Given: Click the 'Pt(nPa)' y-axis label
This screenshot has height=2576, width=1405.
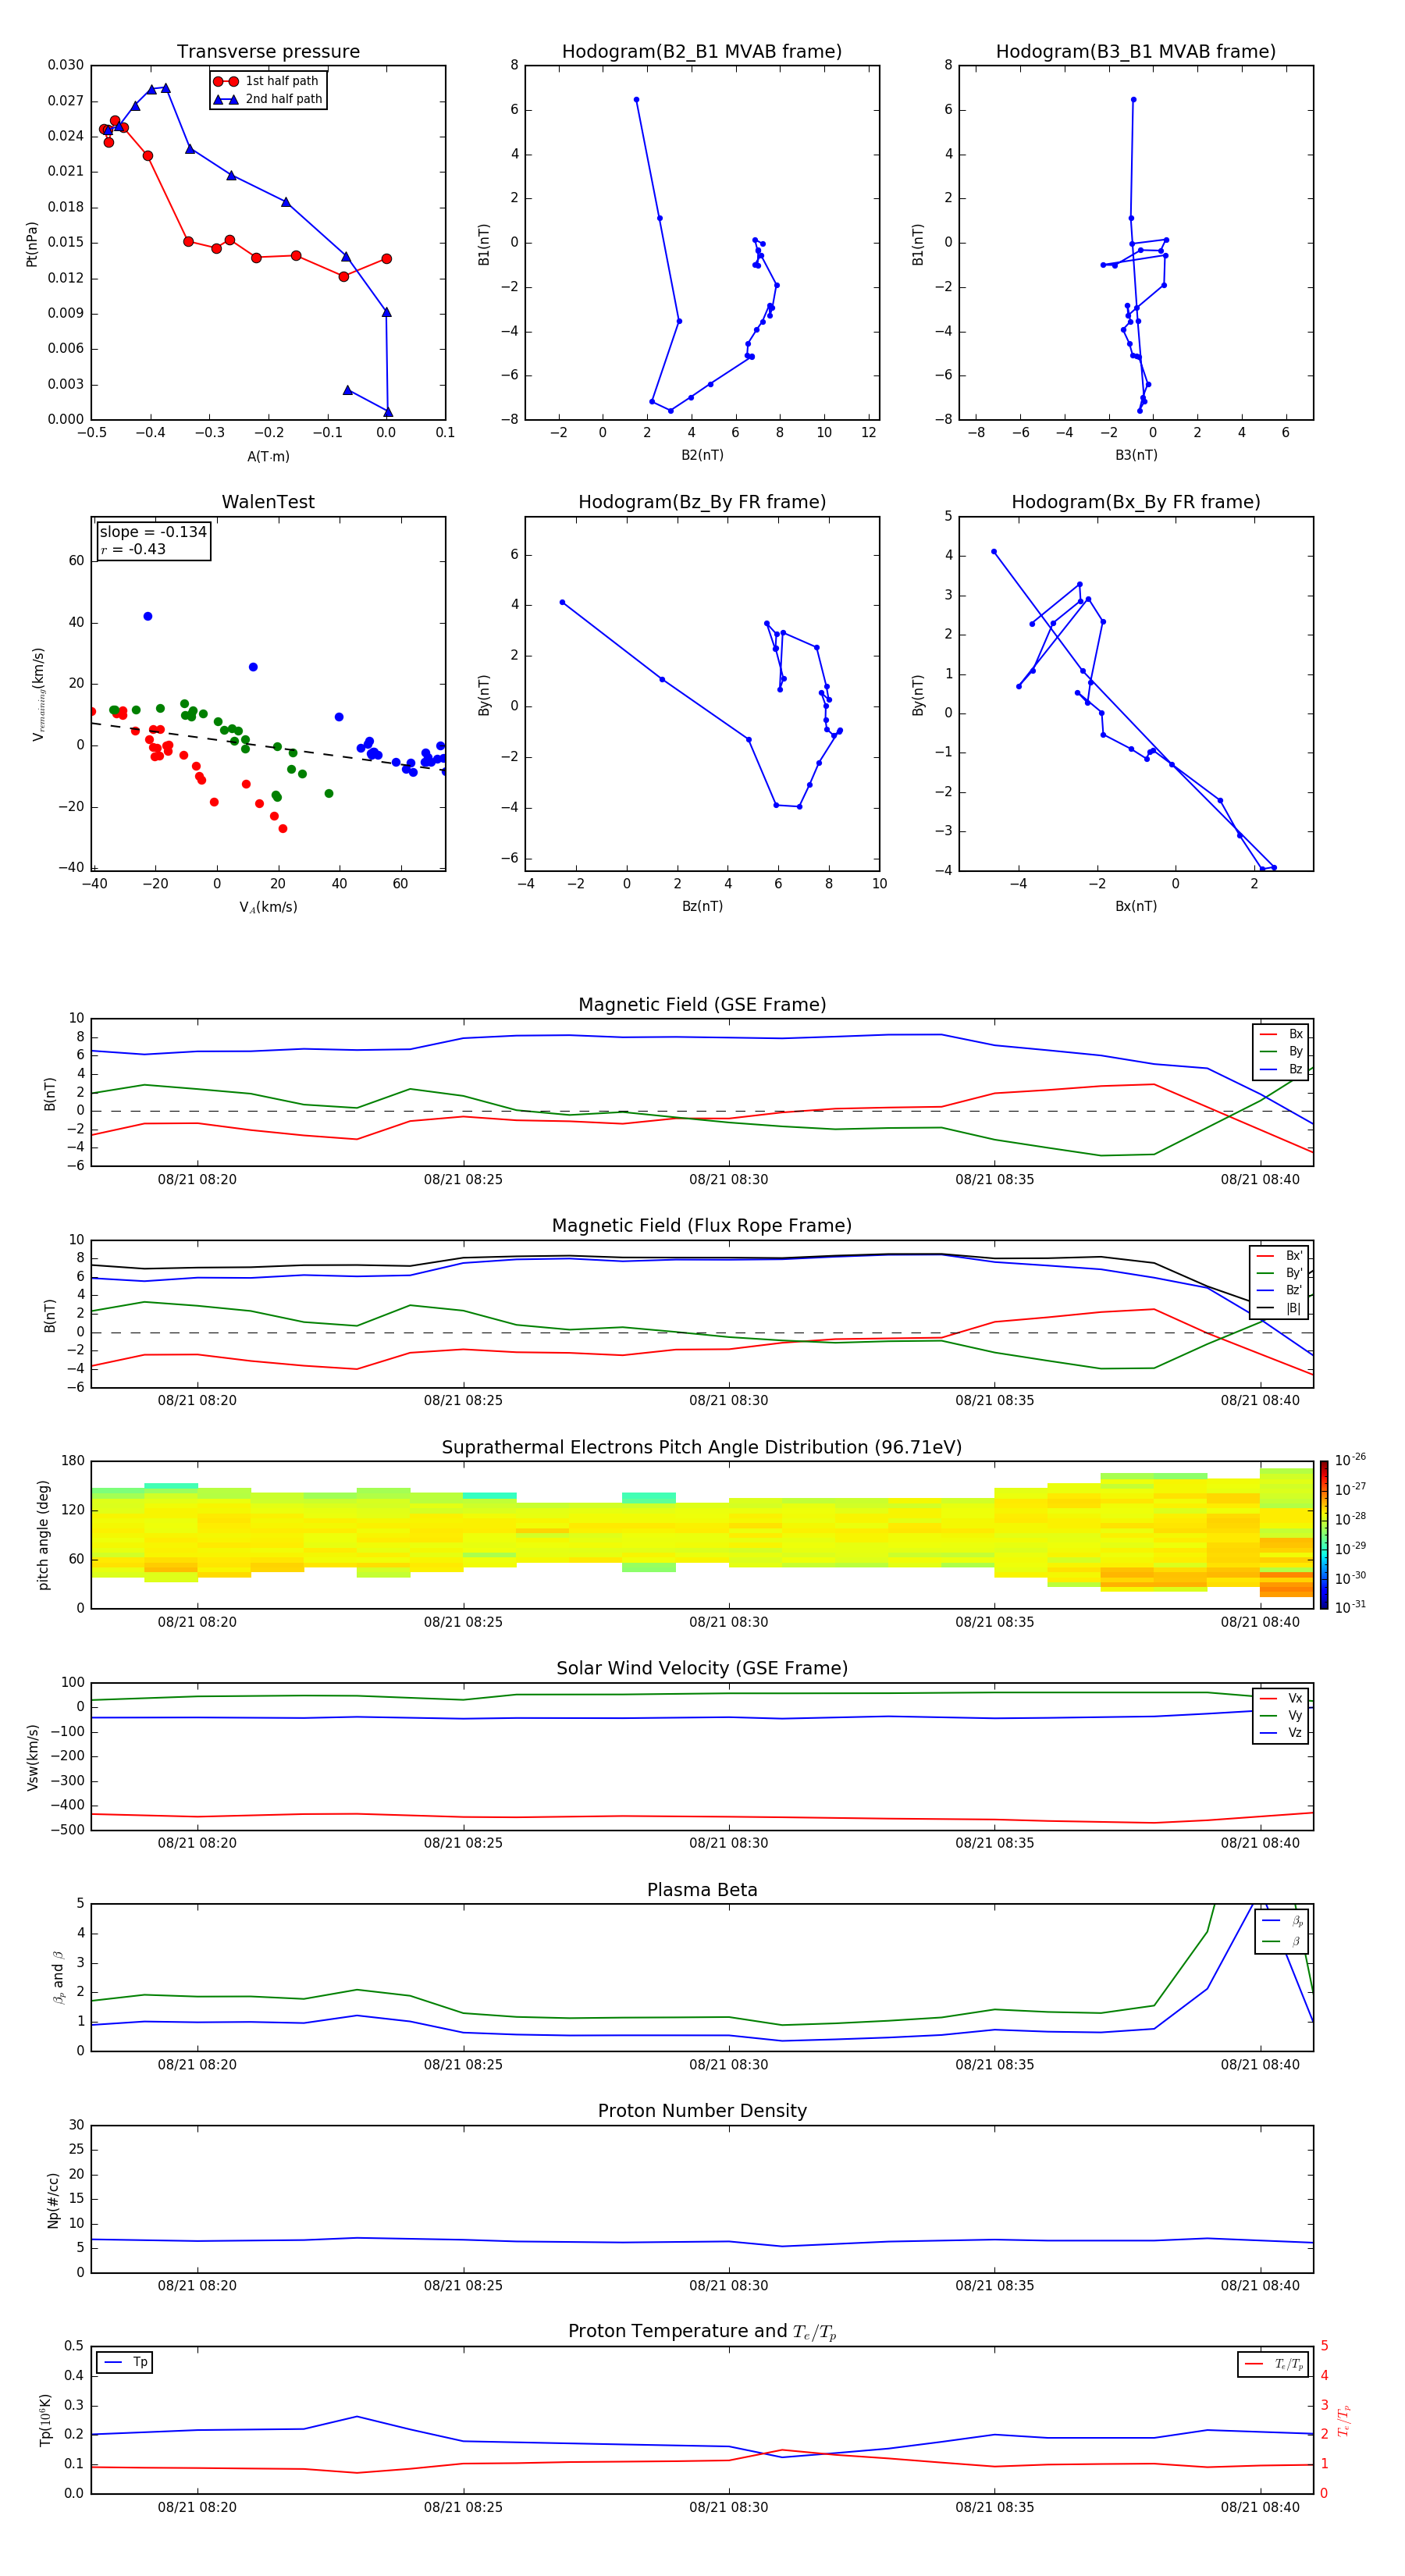Looking at the screenshot, I should 32,244.
